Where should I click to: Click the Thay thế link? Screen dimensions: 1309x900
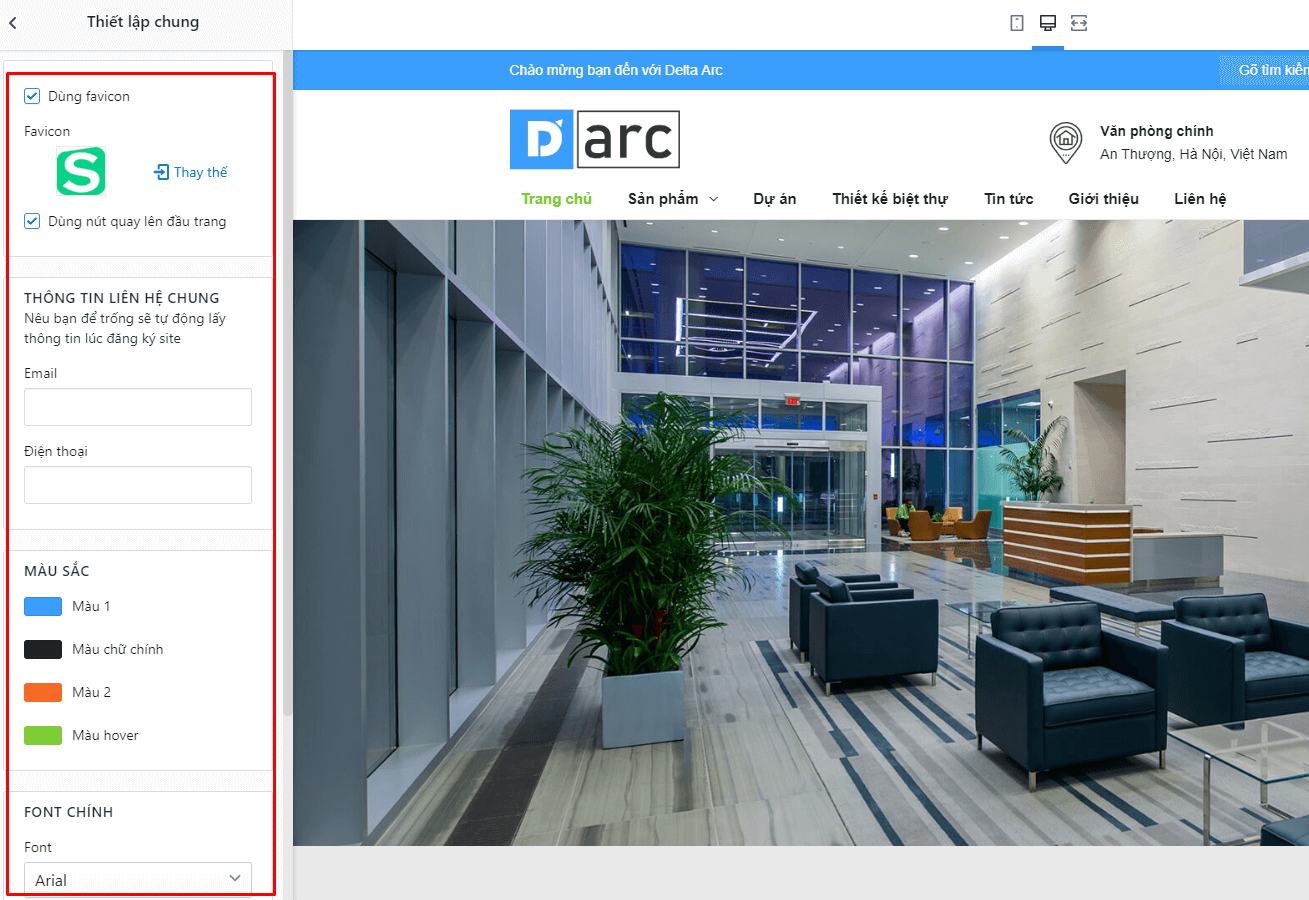[201, 172]
